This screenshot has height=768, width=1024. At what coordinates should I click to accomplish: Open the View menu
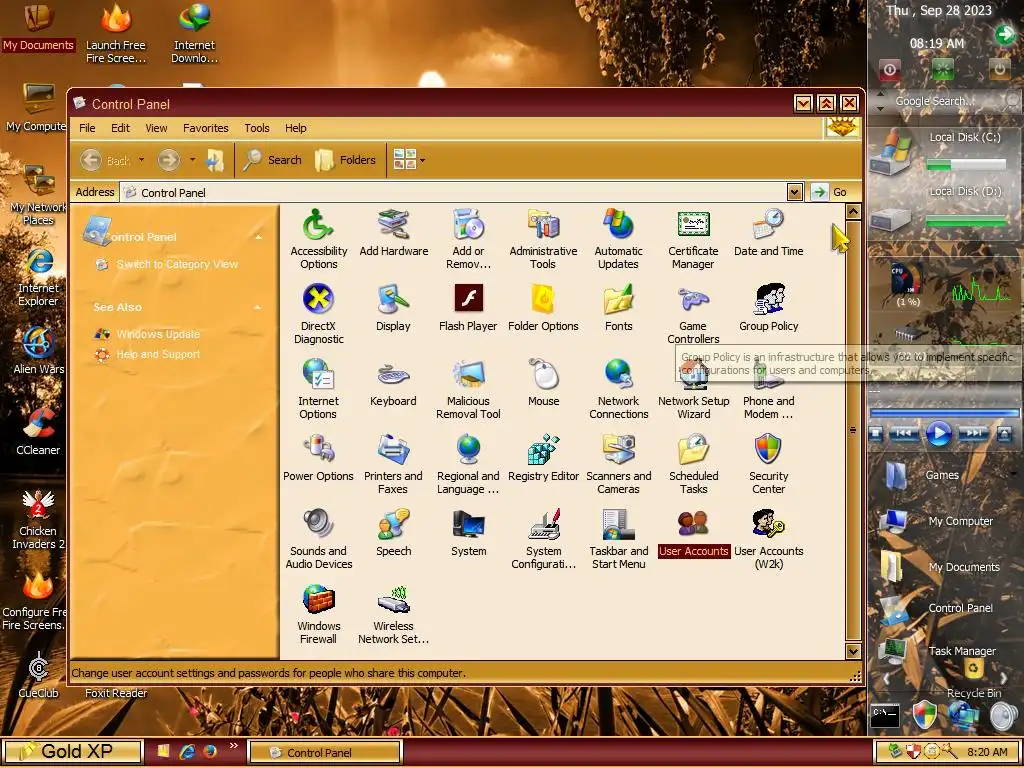click(156, 128)
